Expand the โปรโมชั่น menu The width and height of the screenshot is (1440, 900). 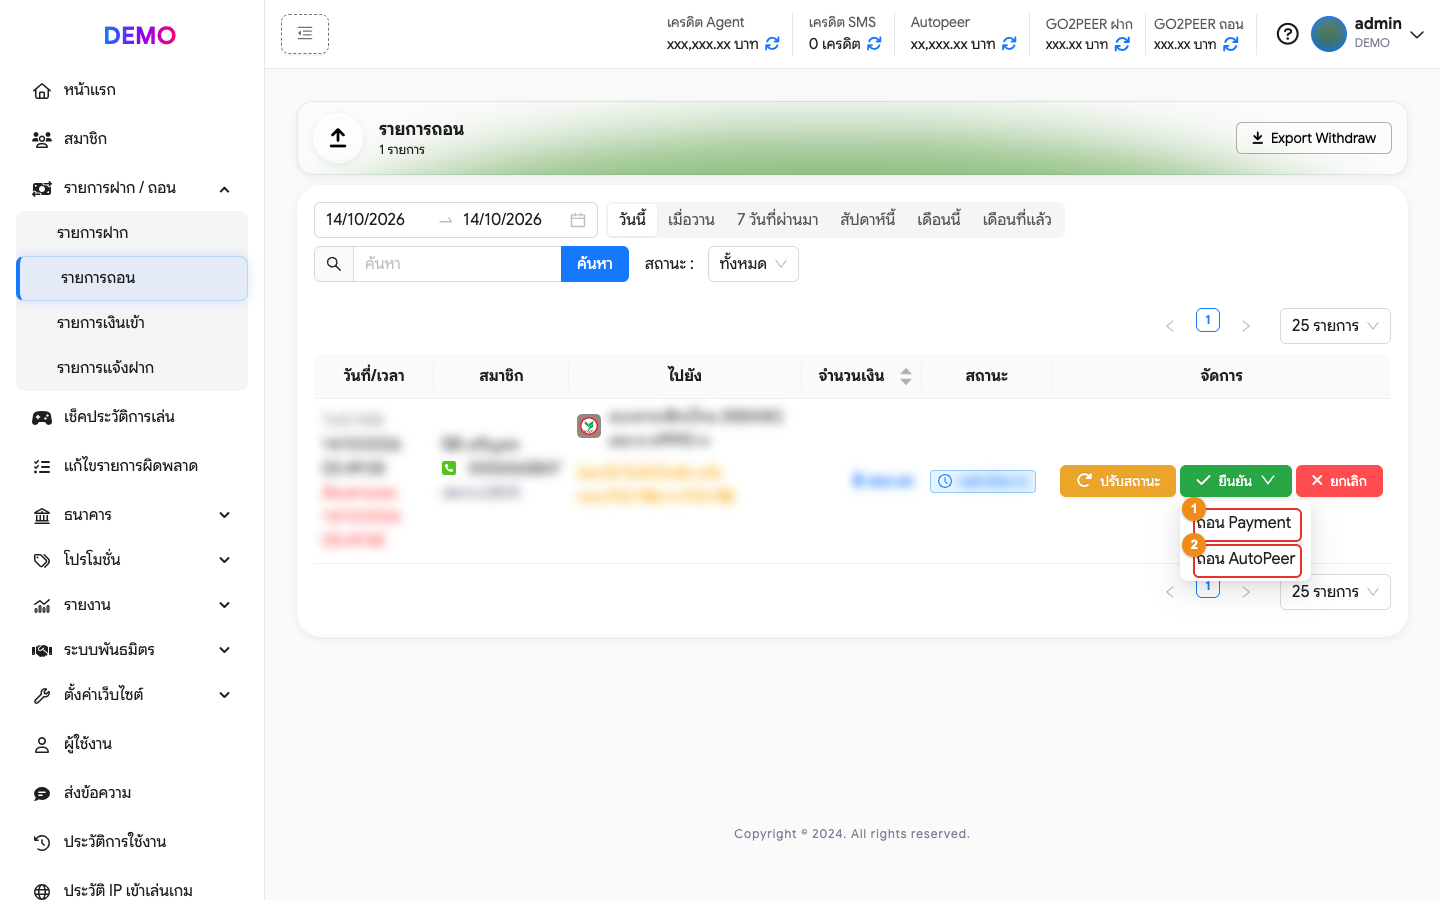click(x=132, y=560)
